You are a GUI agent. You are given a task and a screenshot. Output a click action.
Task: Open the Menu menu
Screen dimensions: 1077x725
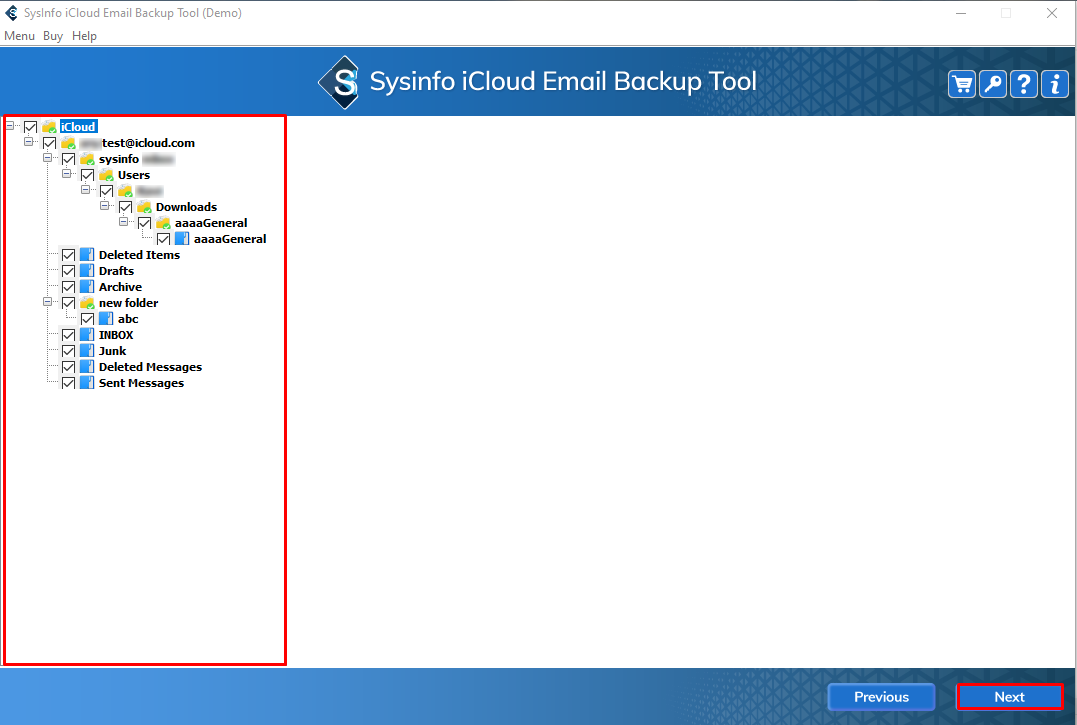pyautogui.click(x=19, y=36)
